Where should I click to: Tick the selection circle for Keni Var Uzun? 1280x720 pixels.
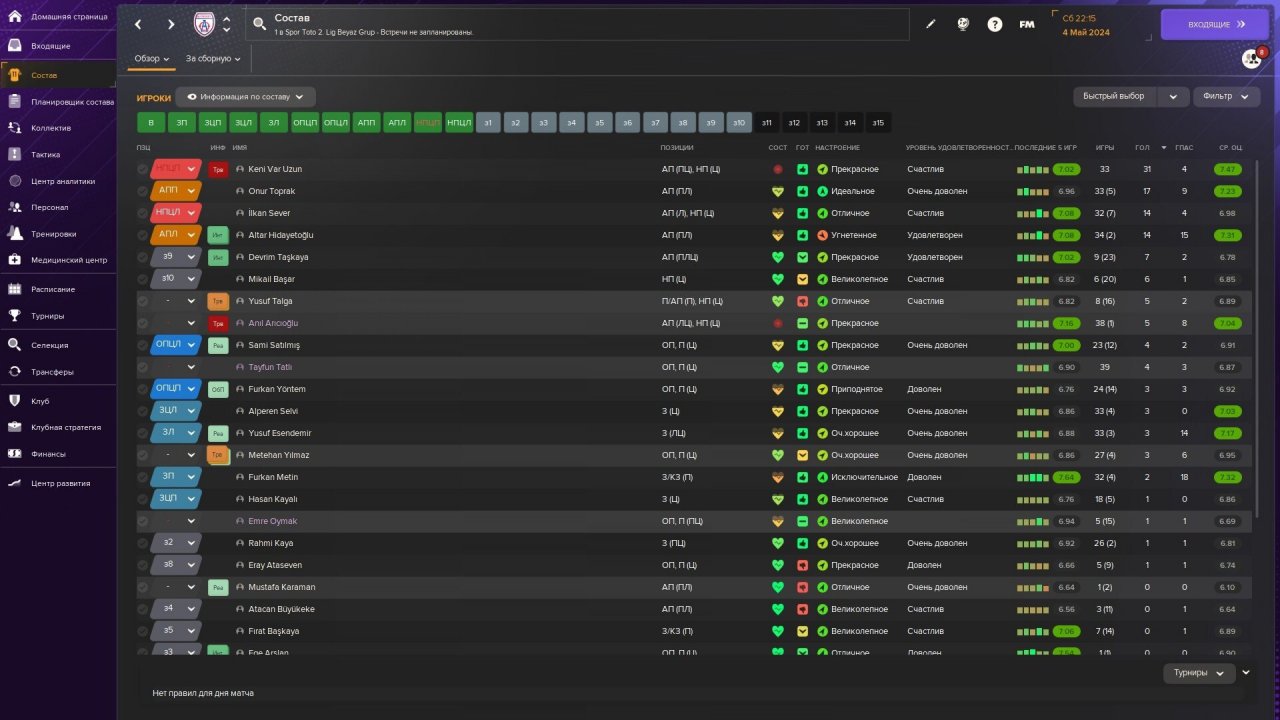coord(143,170)
